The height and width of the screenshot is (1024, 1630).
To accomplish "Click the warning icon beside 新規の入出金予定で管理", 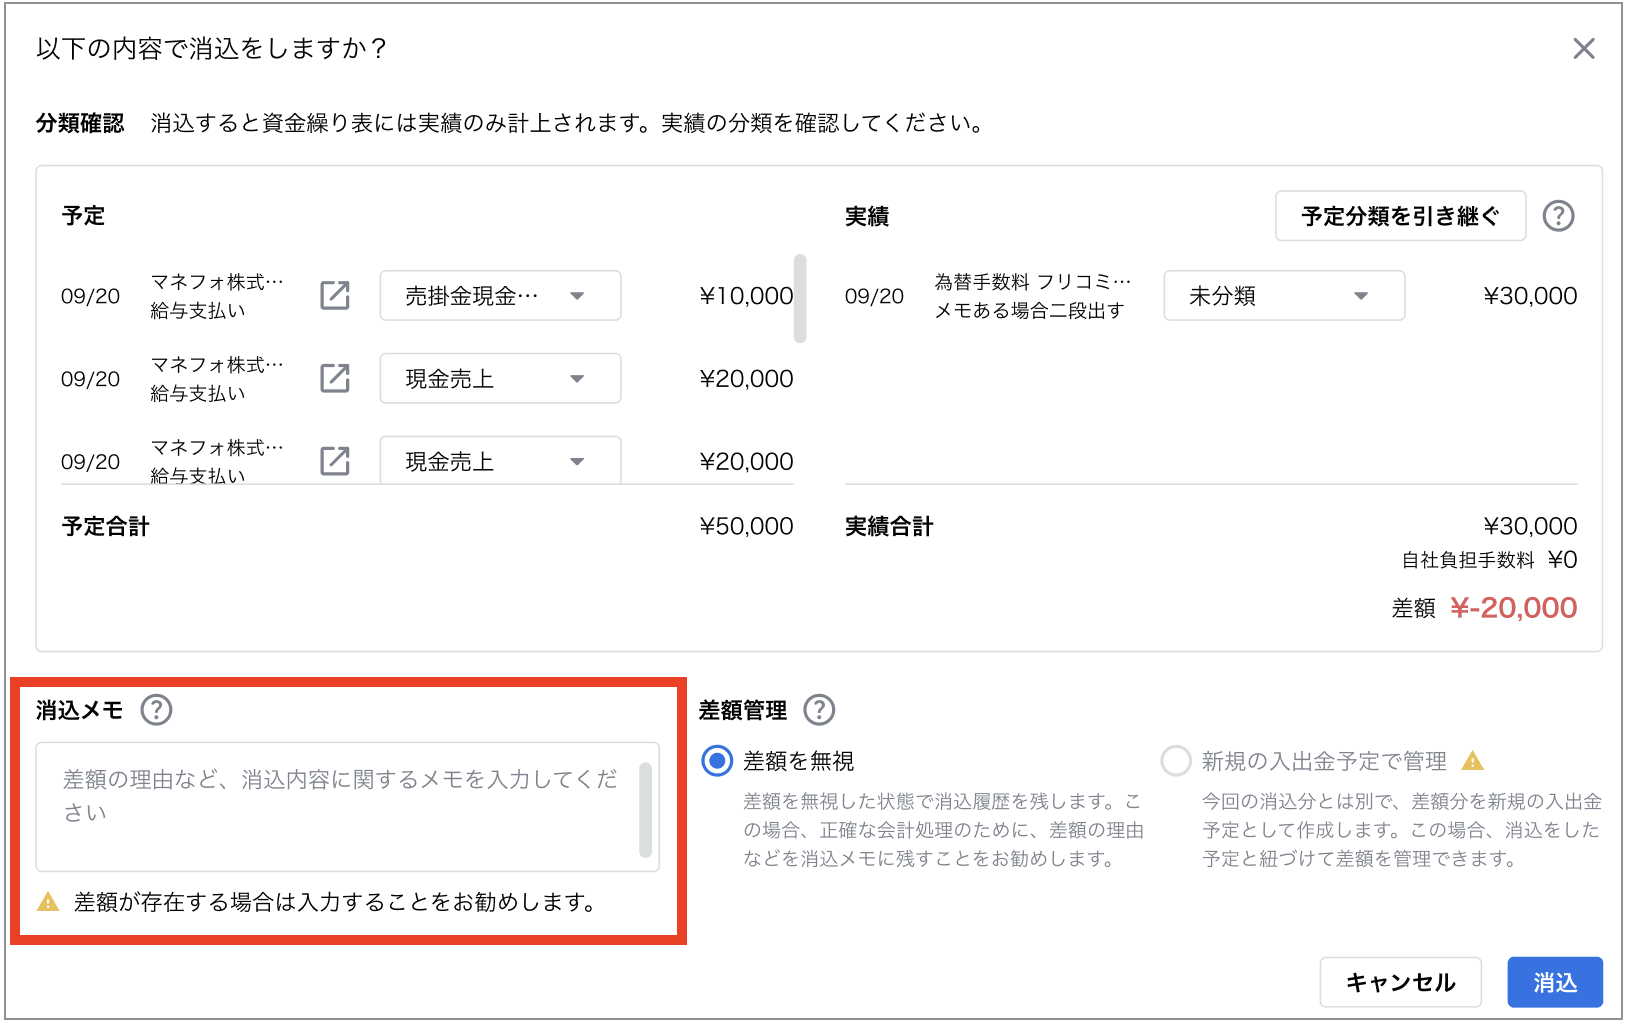I will coord(1472,761).
